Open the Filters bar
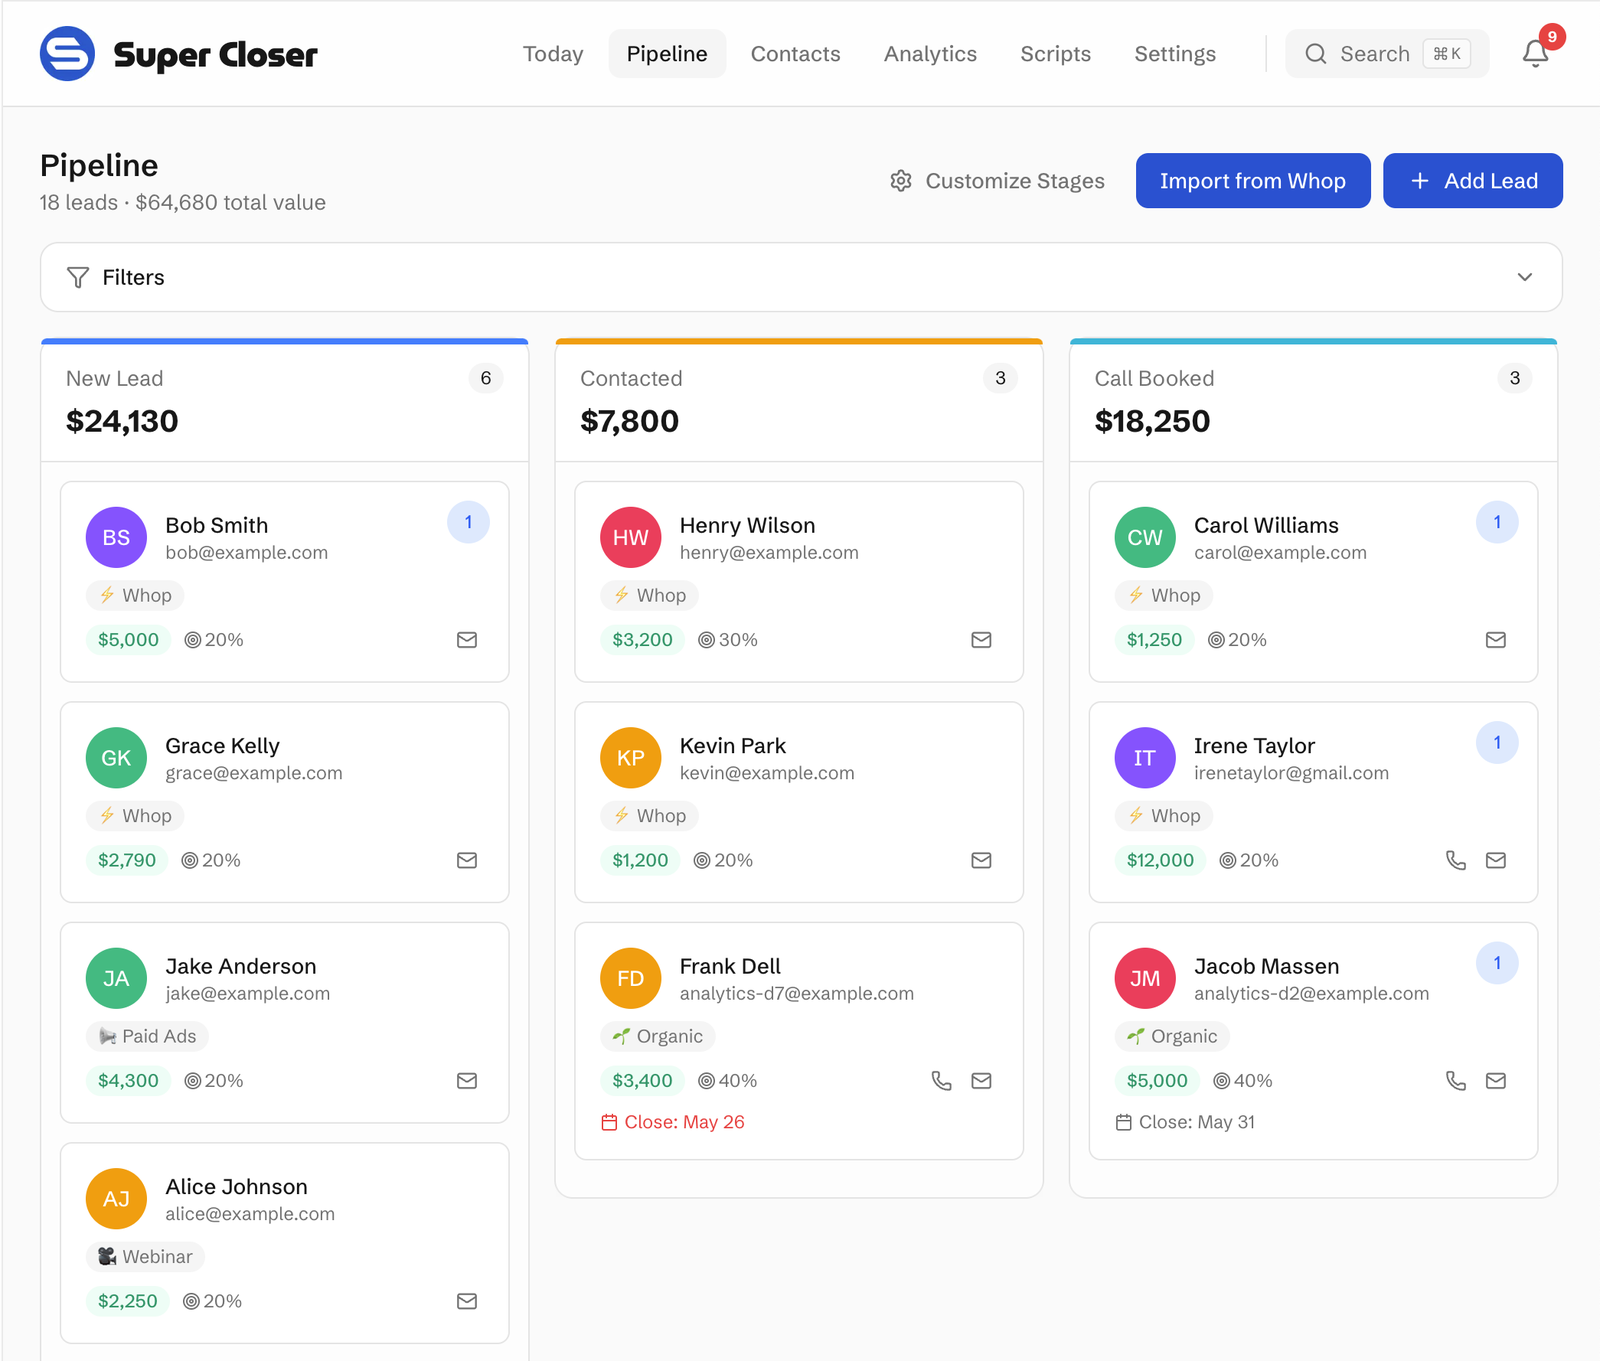1600x1361 pixels. point(801,277)
